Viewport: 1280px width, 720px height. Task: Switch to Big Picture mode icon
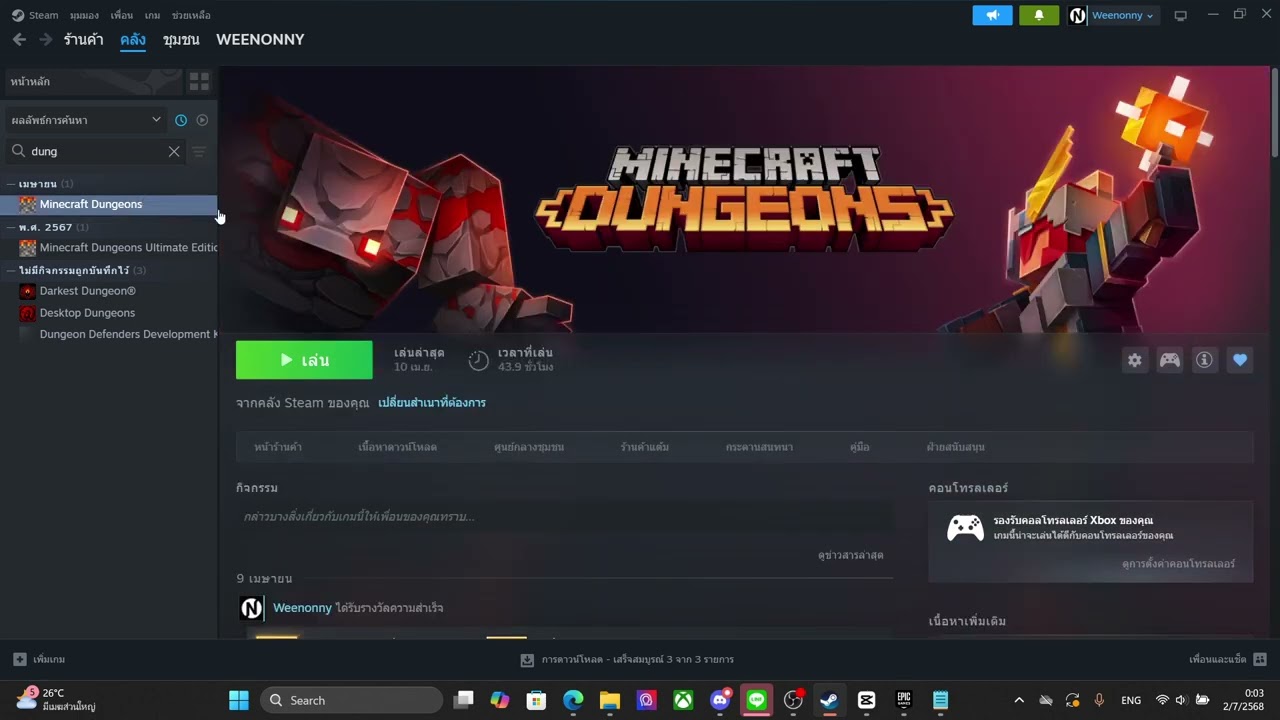pos(1180,15)
